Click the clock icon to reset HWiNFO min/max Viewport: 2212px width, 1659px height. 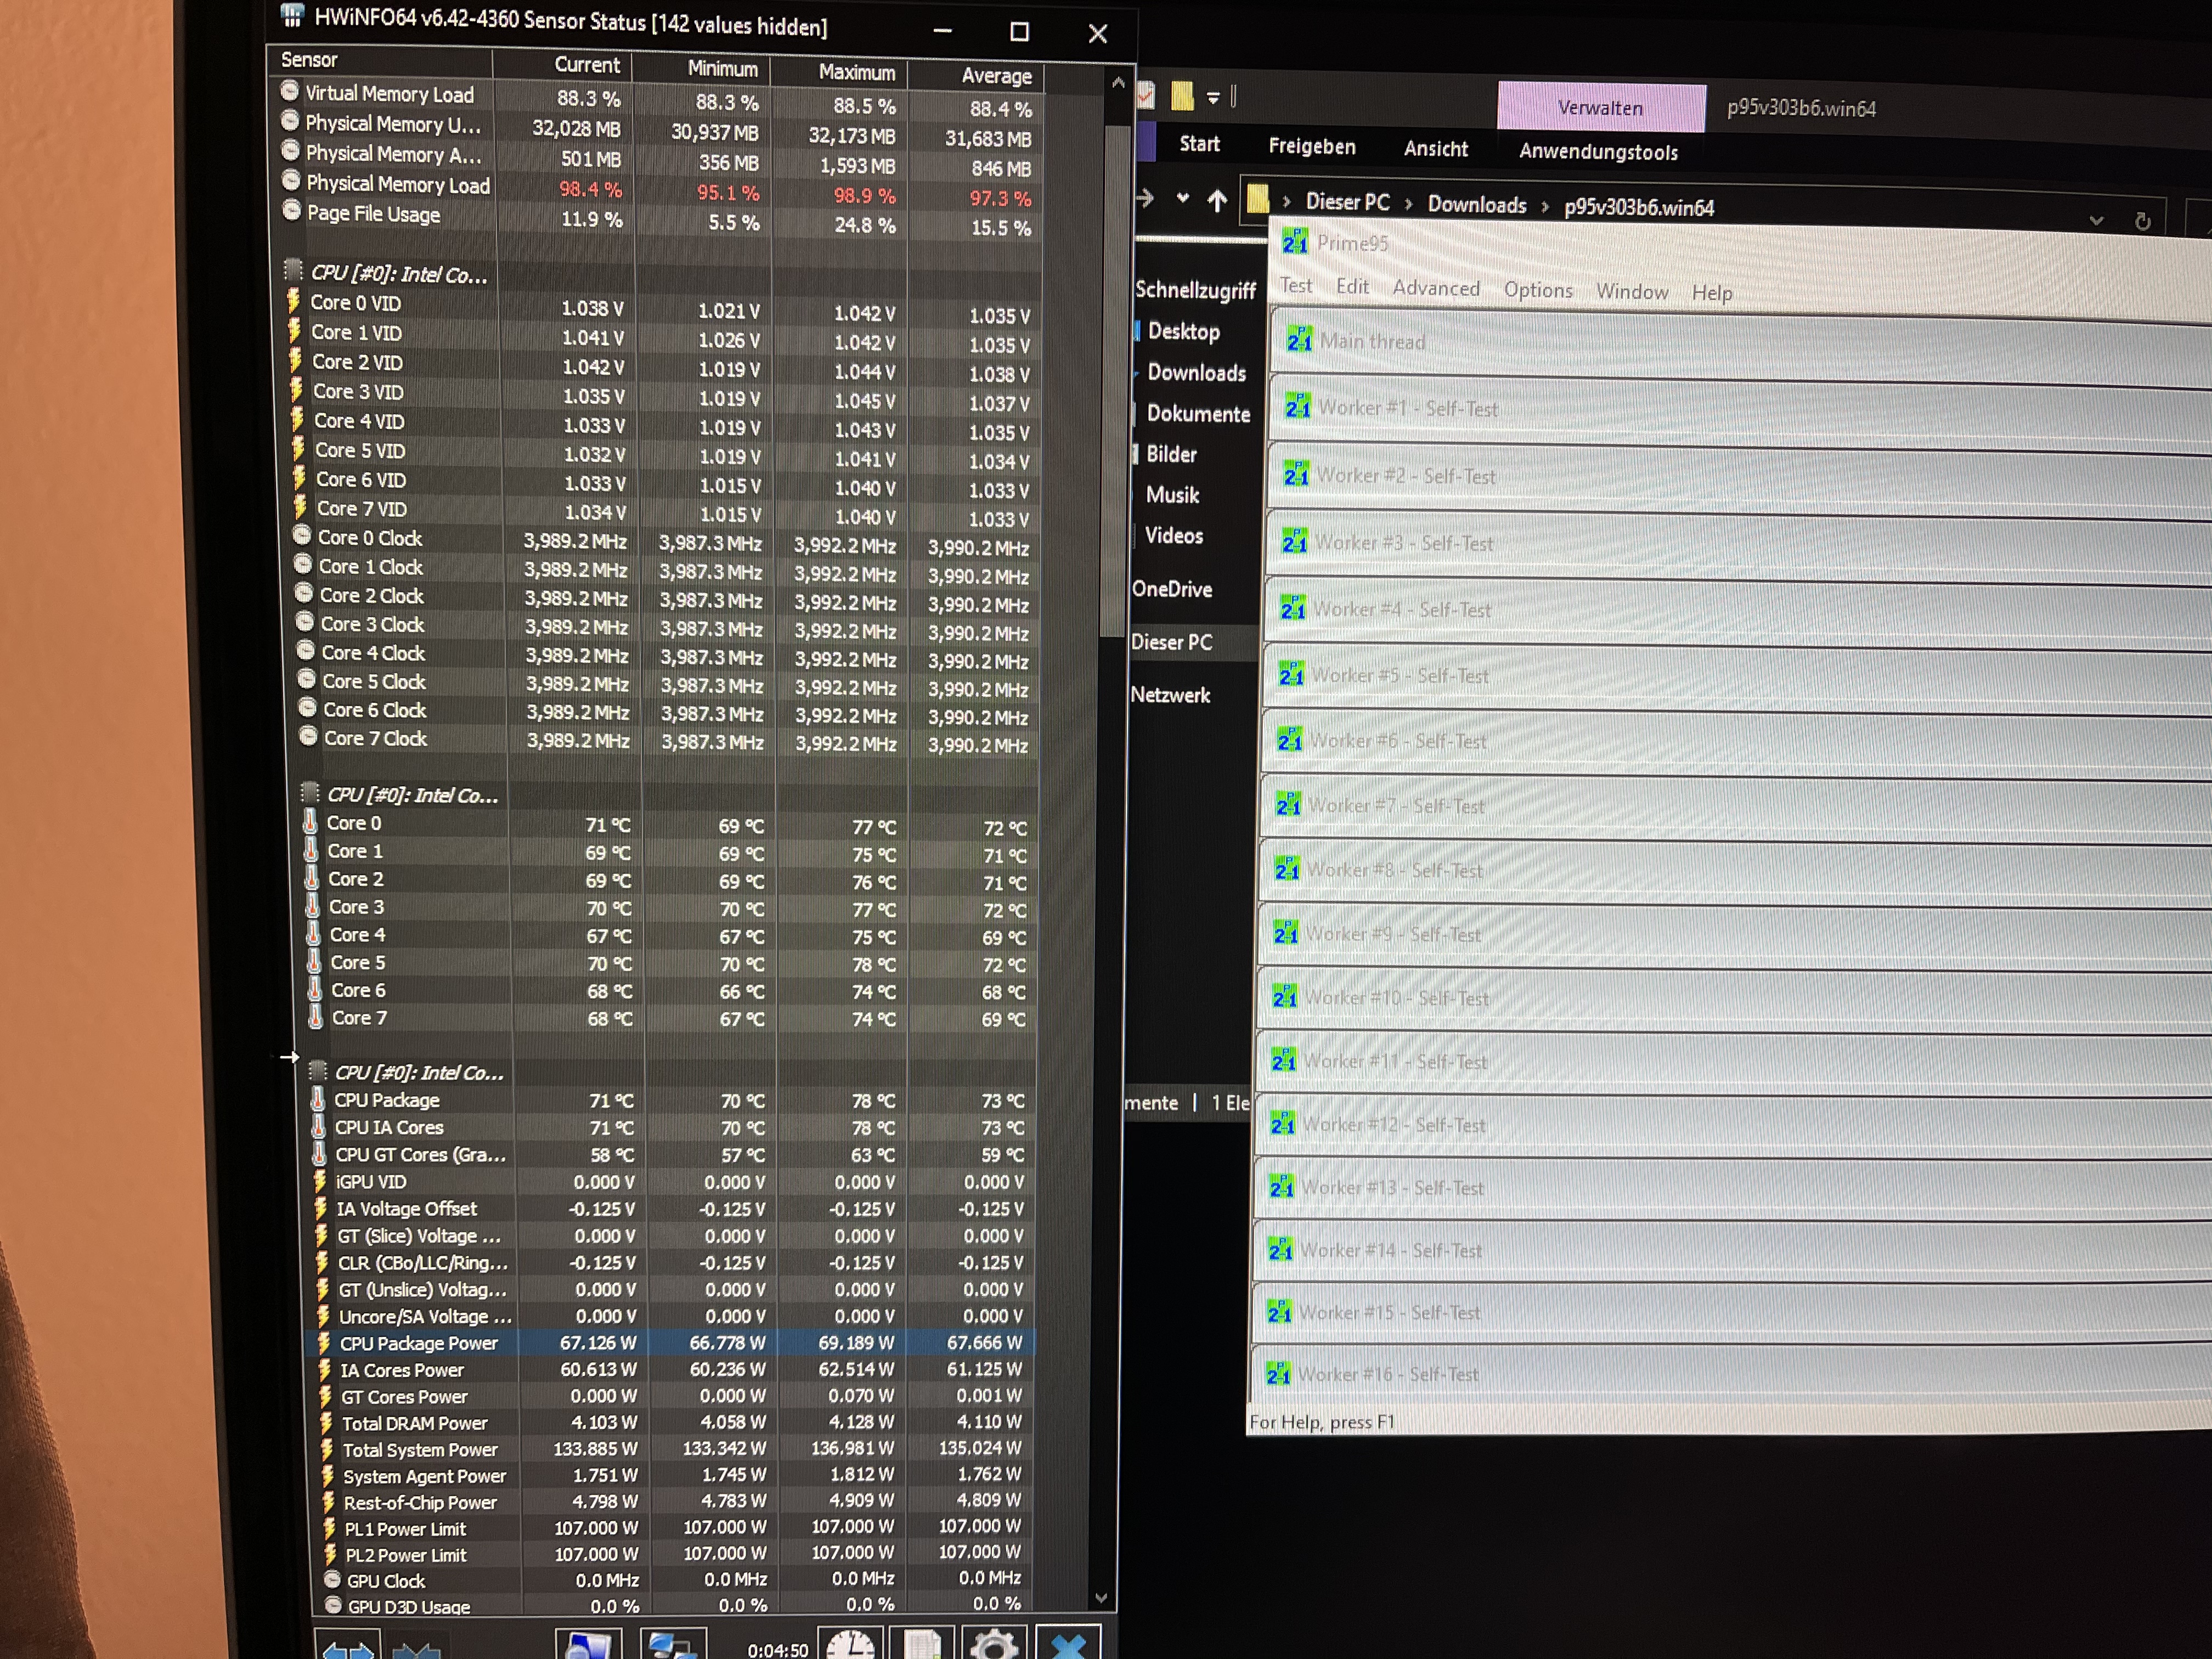851,1643
